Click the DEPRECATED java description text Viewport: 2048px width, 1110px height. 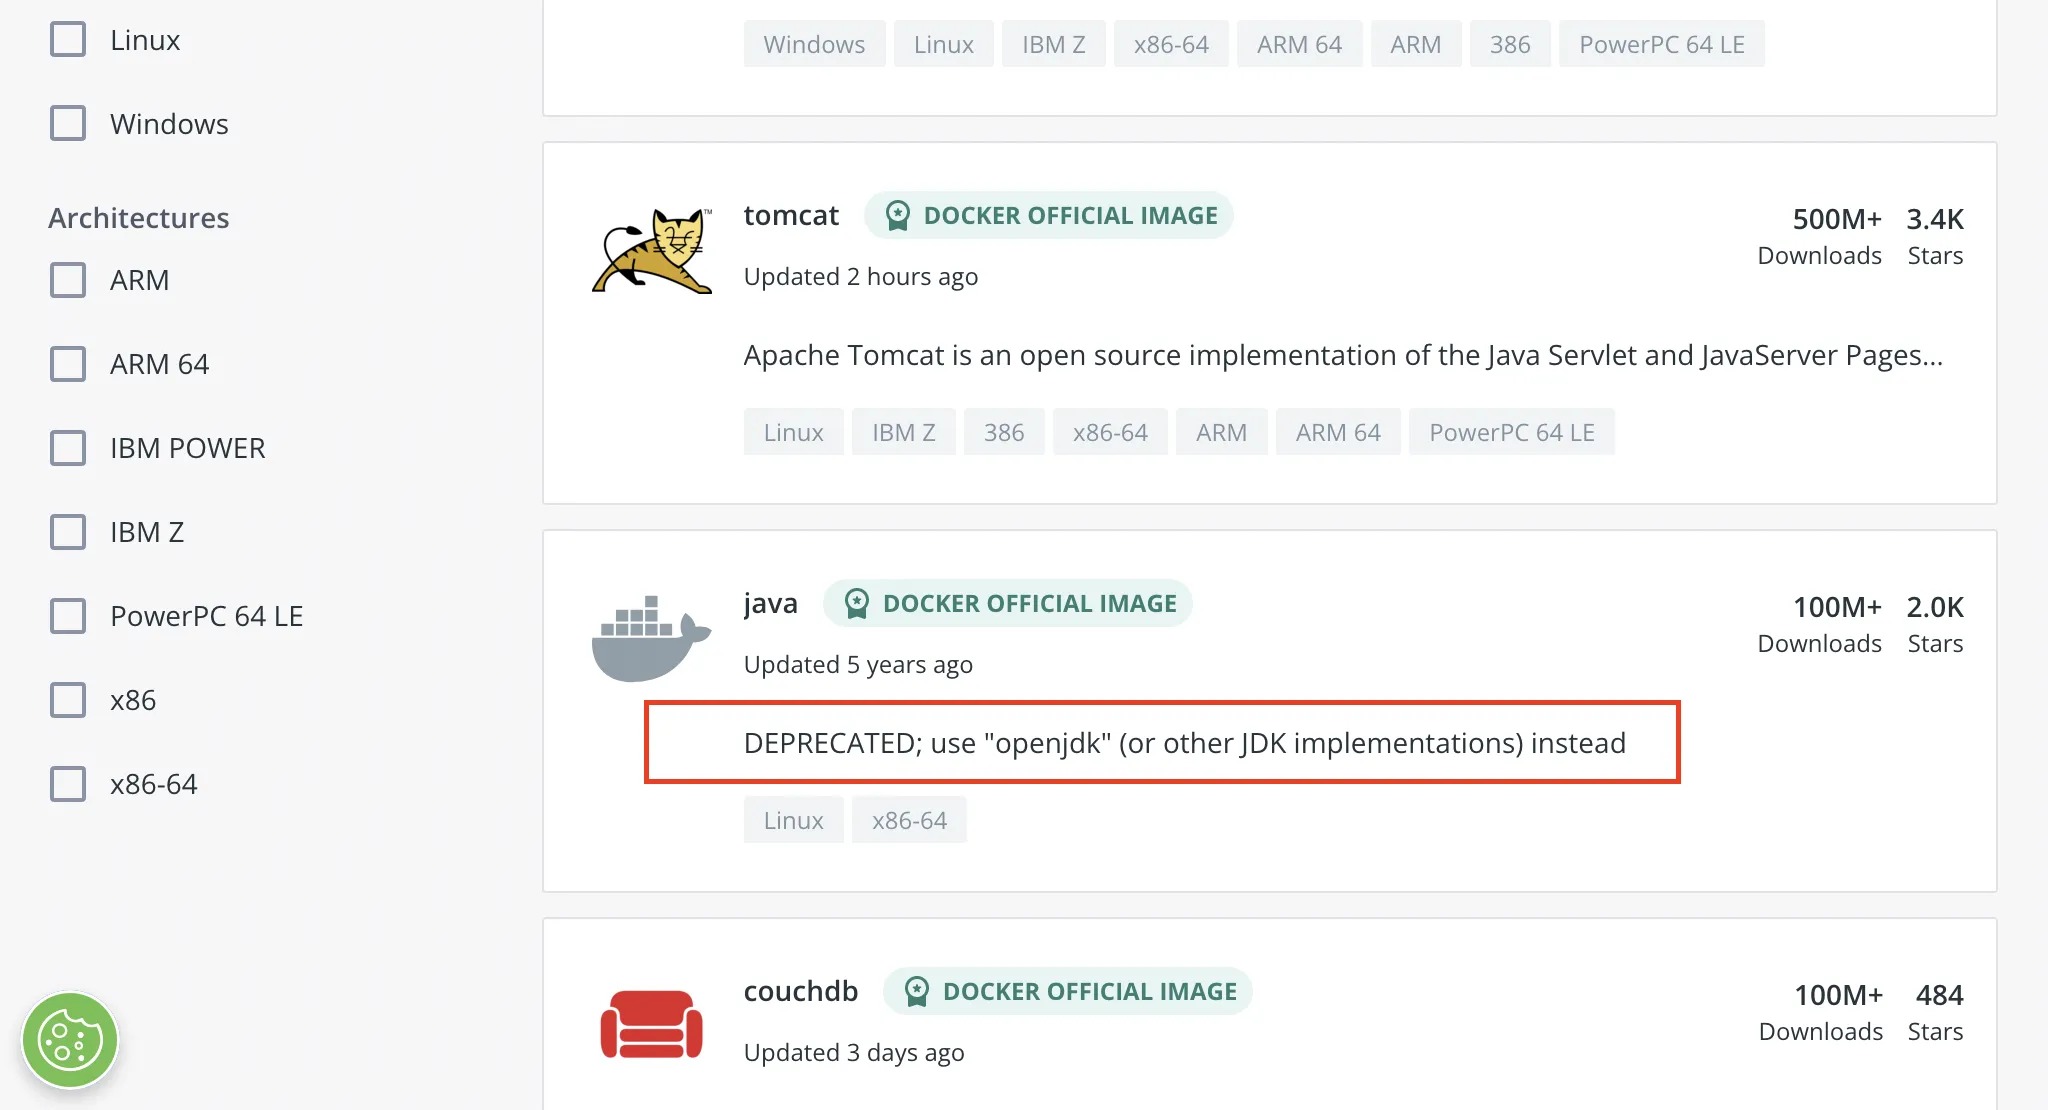(1184, 743)
